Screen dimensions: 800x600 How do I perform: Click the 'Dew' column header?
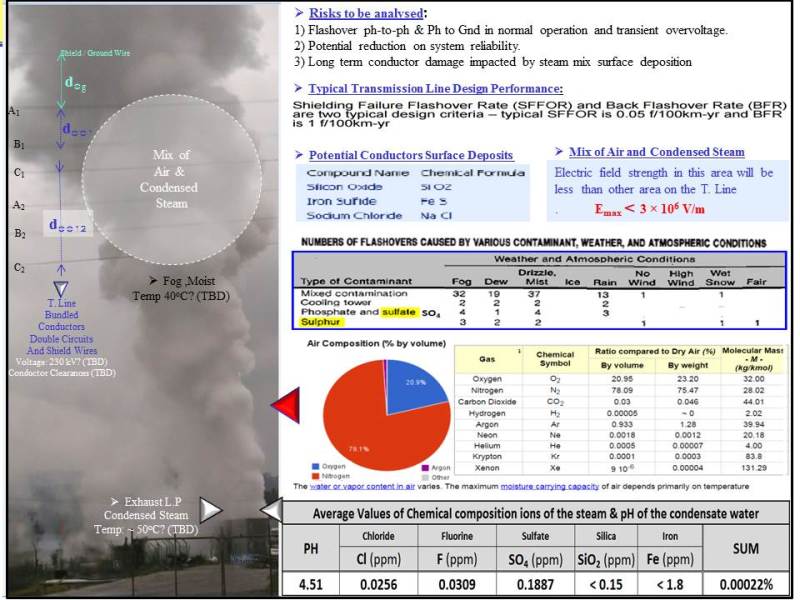tap(496, 282)
